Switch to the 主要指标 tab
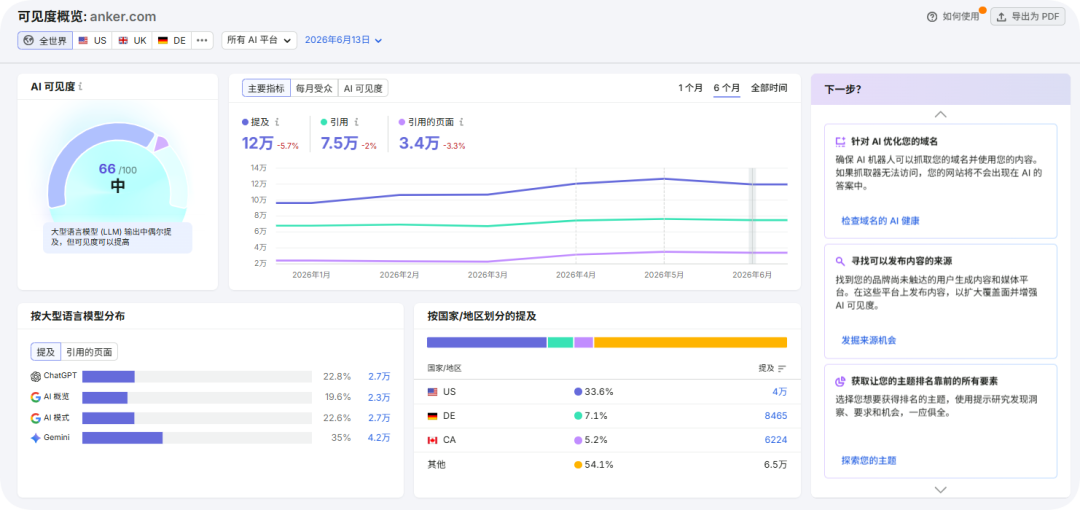This screenshot has height=510, width=1080. pos(266,88)
